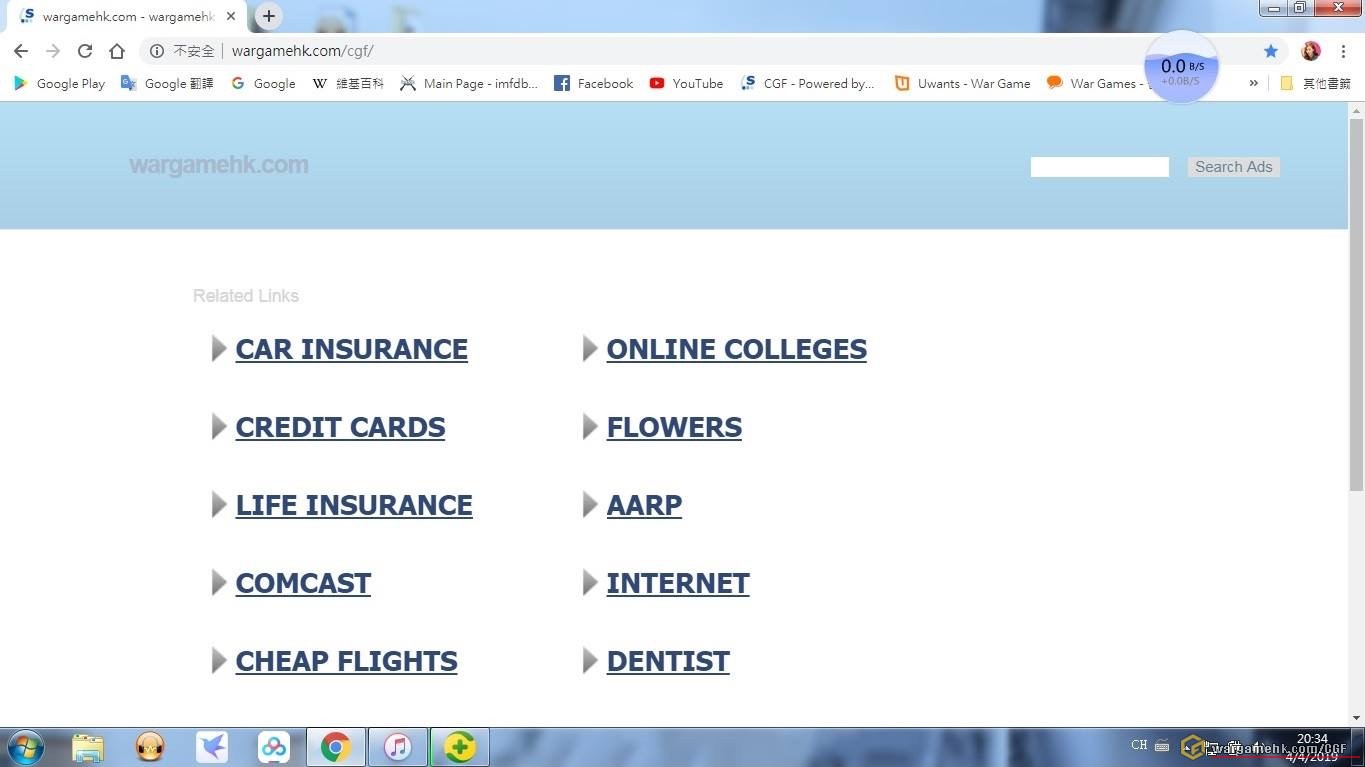
Task: Open the Facebook bookmark
Action: click(593, 83)
